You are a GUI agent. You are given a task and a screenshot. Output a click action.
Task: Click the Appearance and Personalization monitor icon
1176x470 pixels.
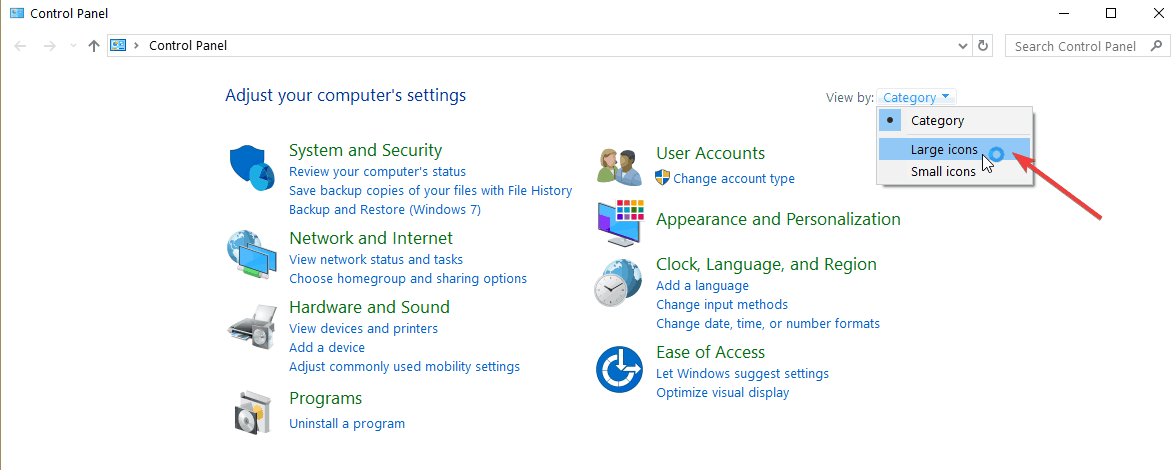620,223
